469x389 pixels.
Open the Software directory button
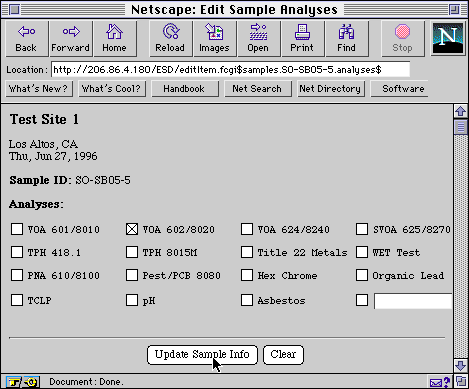pyautogui.click(x=400, y=89)
